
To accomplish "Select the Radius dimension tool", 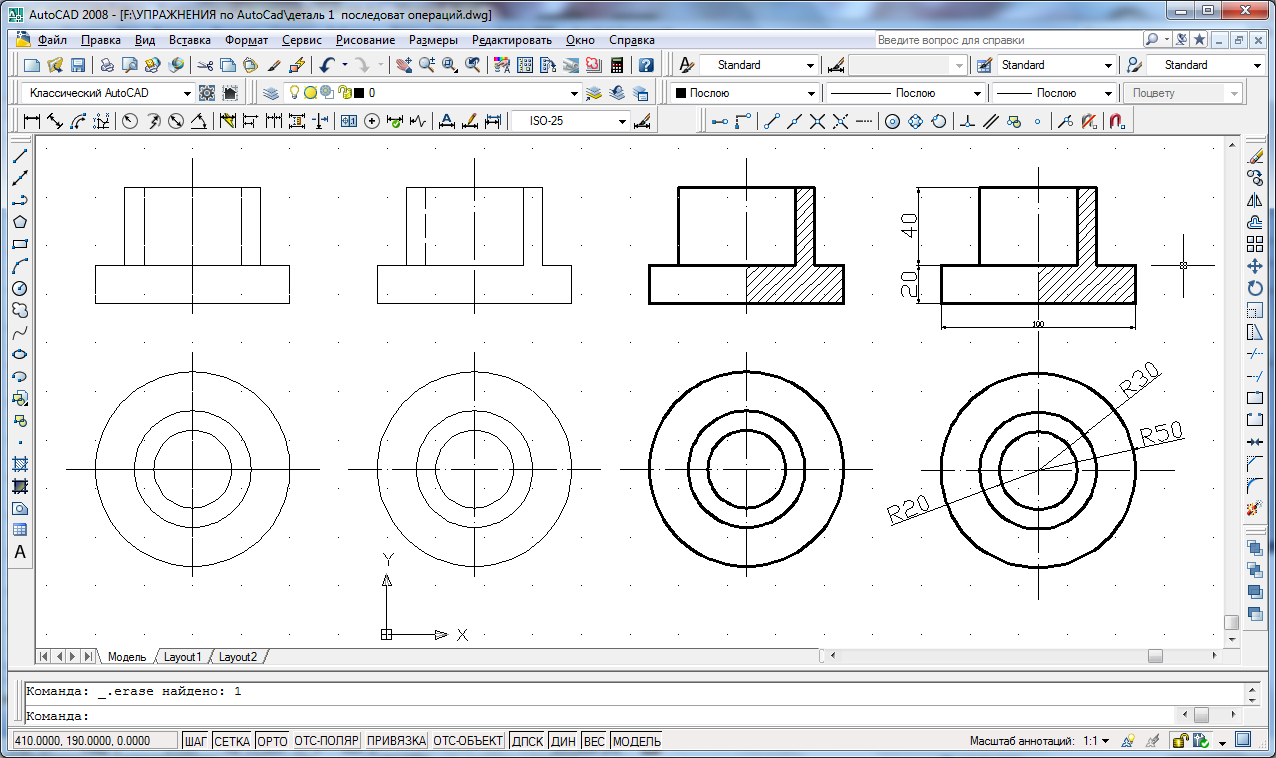I will point(130,121).
